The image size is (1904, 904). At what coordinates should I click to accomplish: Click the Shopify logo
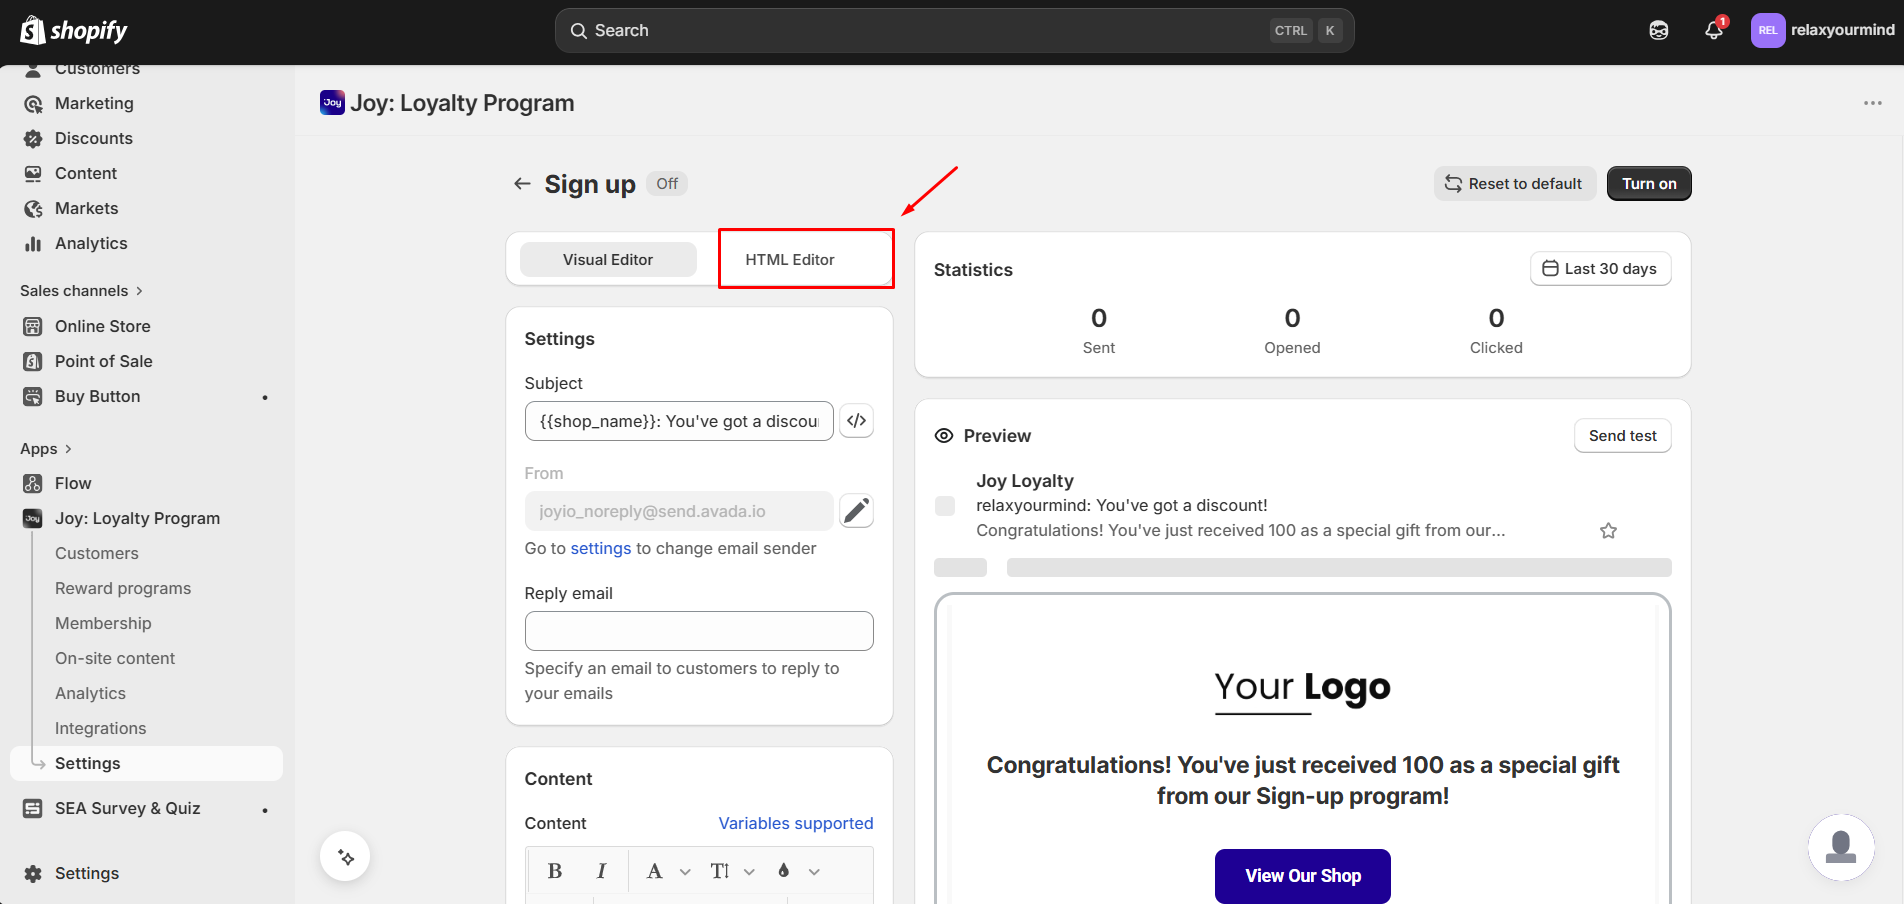pyautogui.click(x=74, y=31)
